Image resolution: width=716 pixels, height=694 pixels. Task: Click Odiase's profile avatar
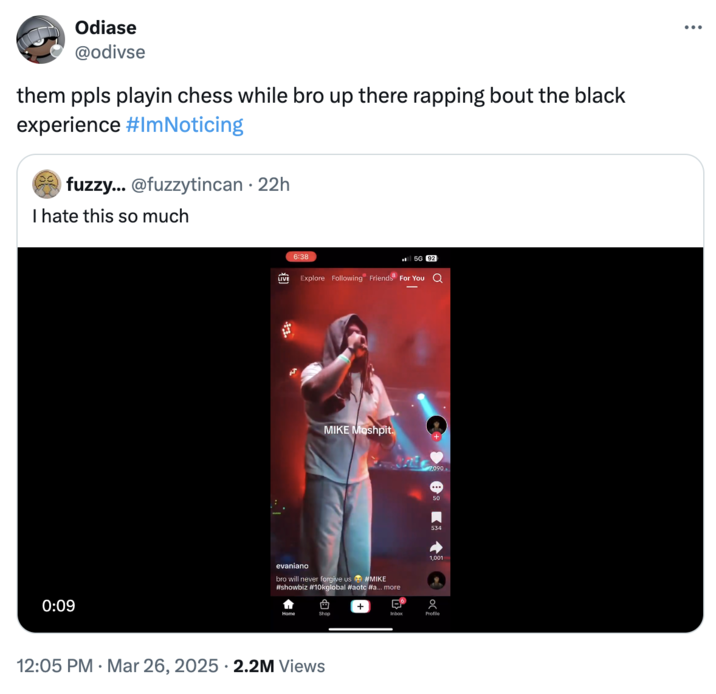coord(41,39)
